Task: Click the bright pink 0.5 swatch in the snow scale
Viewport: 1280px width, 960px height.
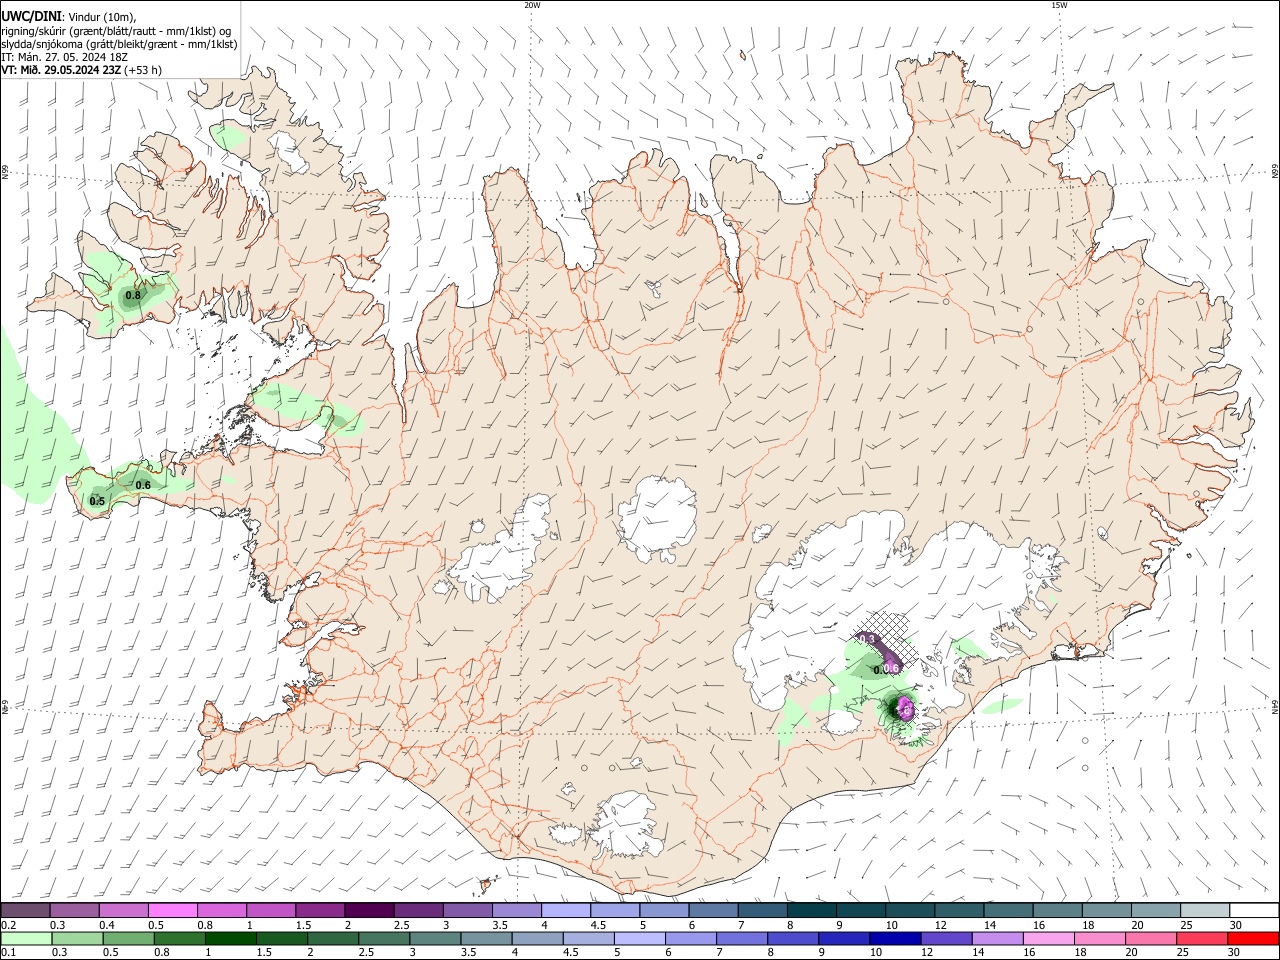Action: pyautogui.click(x=172, y=910)
